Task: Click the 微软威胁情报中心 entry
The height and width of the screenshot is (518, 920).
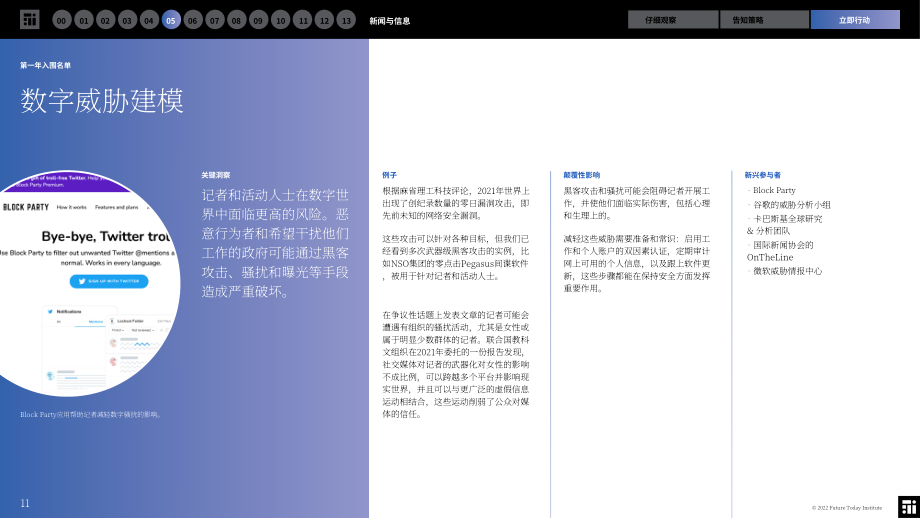Action: [x=785, y=270]
